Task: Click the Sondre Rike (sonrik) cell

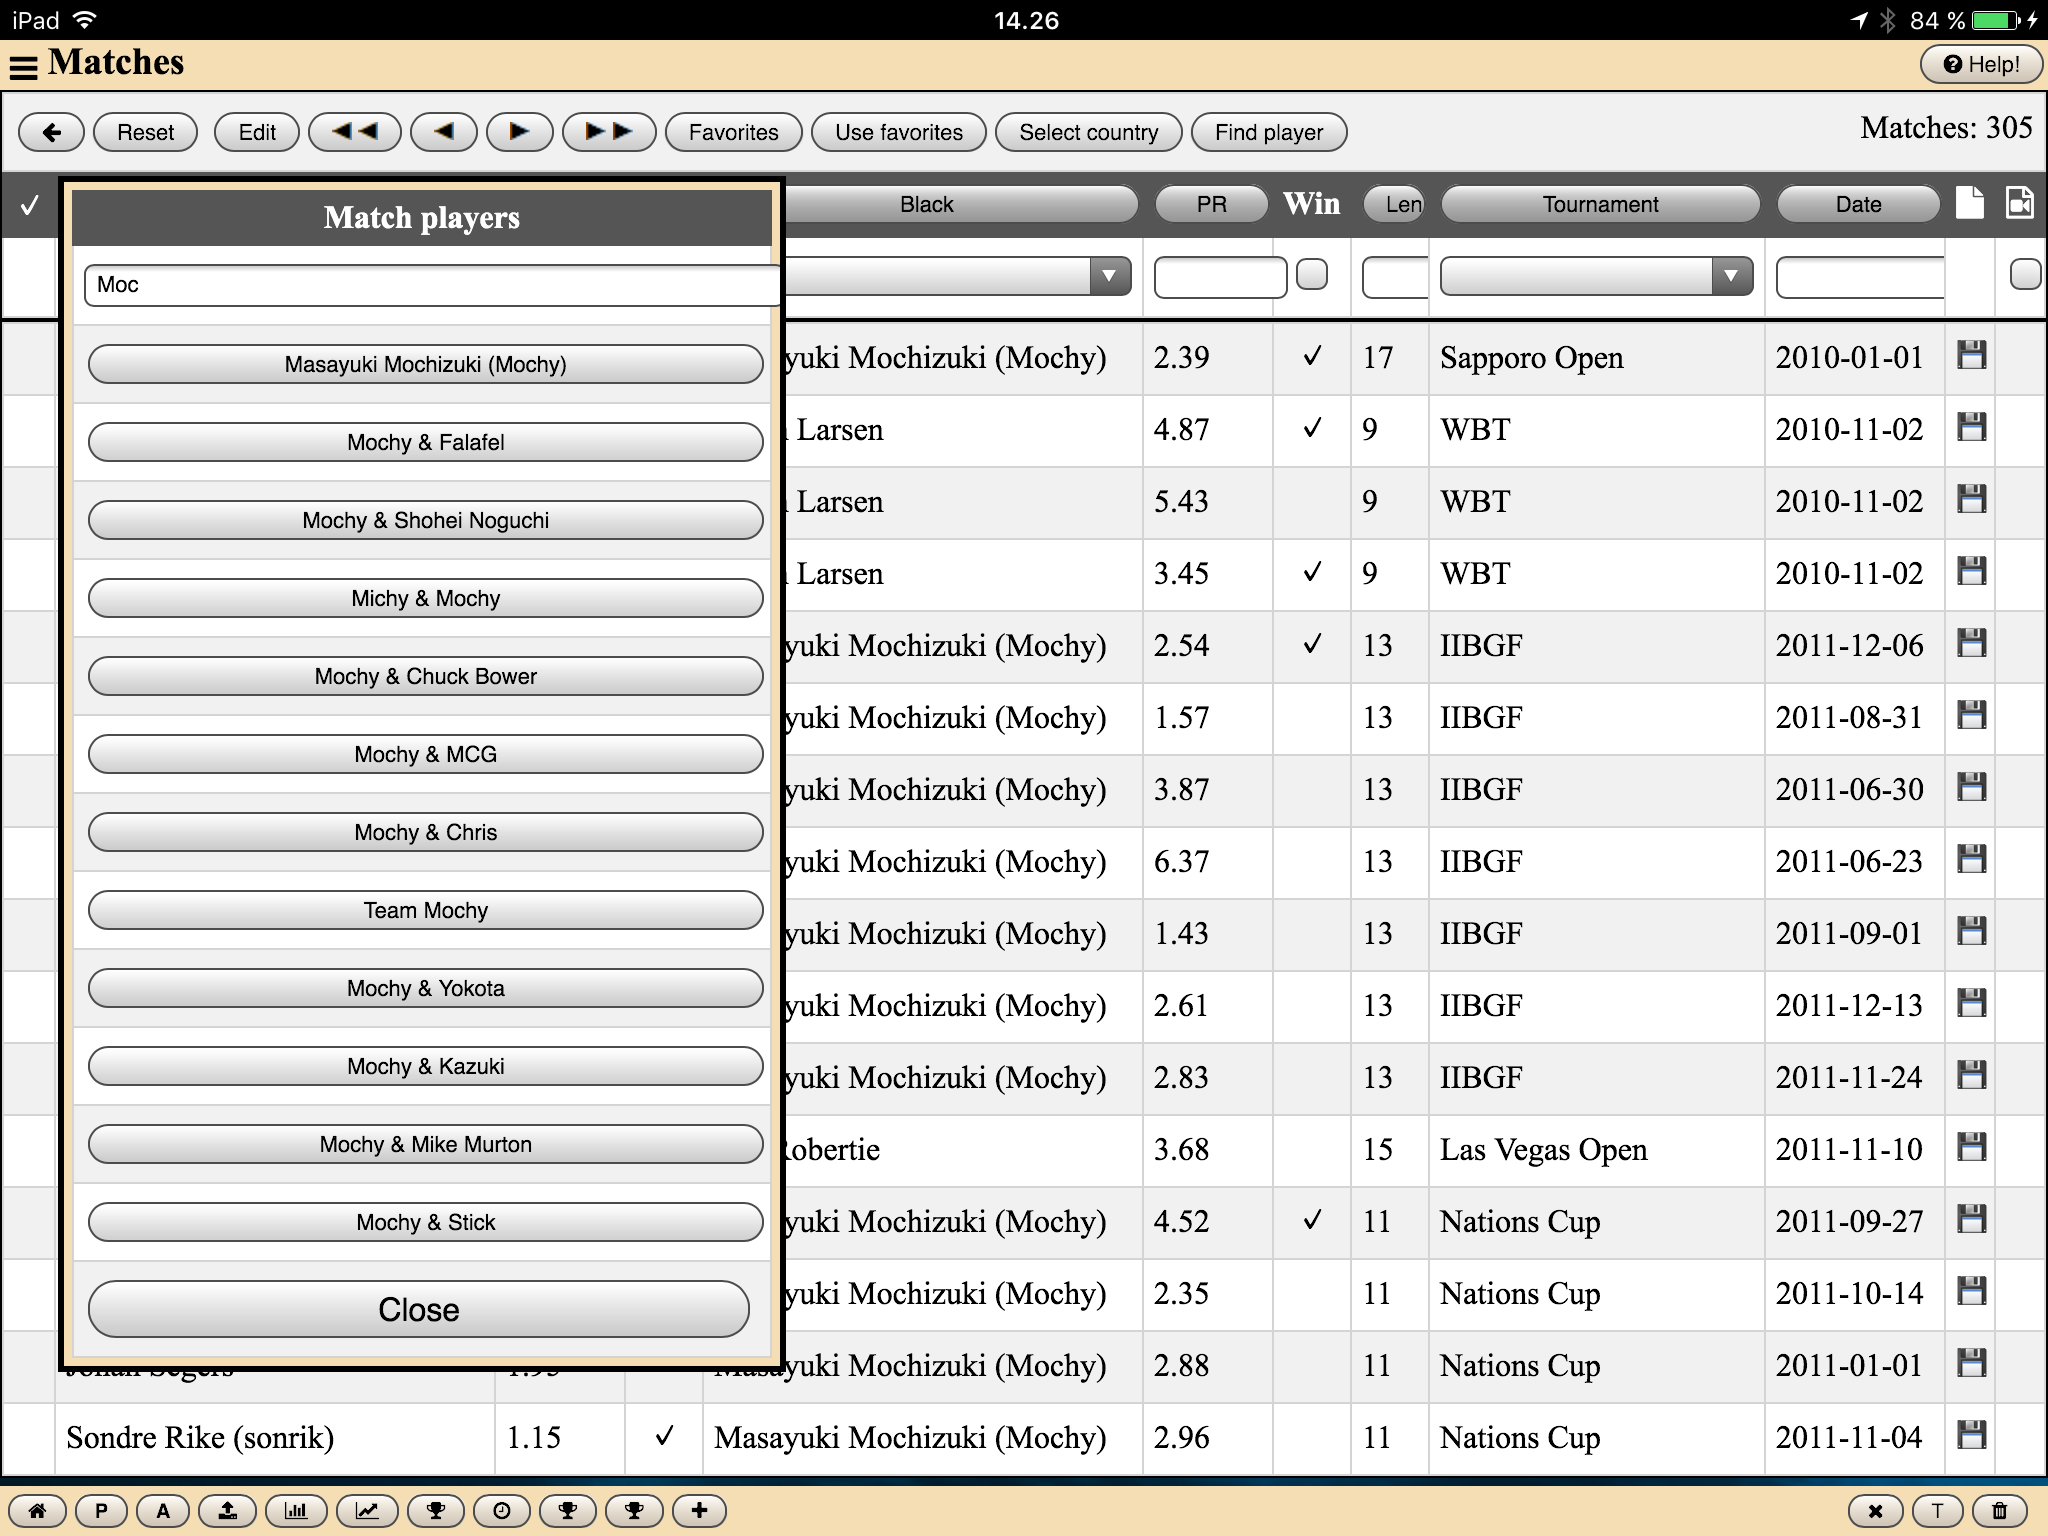Action: pyautogui.click(x=275, y=1438)
